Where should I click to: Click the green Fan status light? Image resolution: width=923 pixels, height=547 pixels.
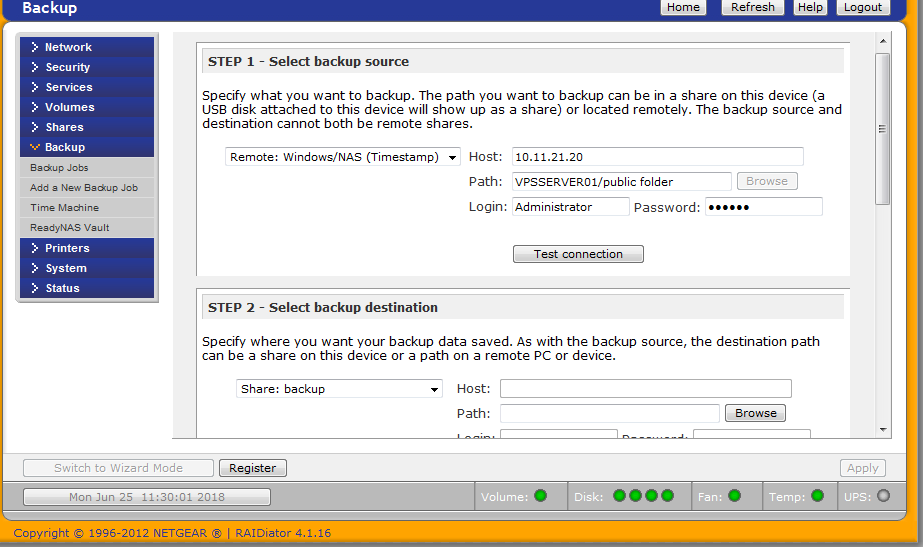[734, 496]
